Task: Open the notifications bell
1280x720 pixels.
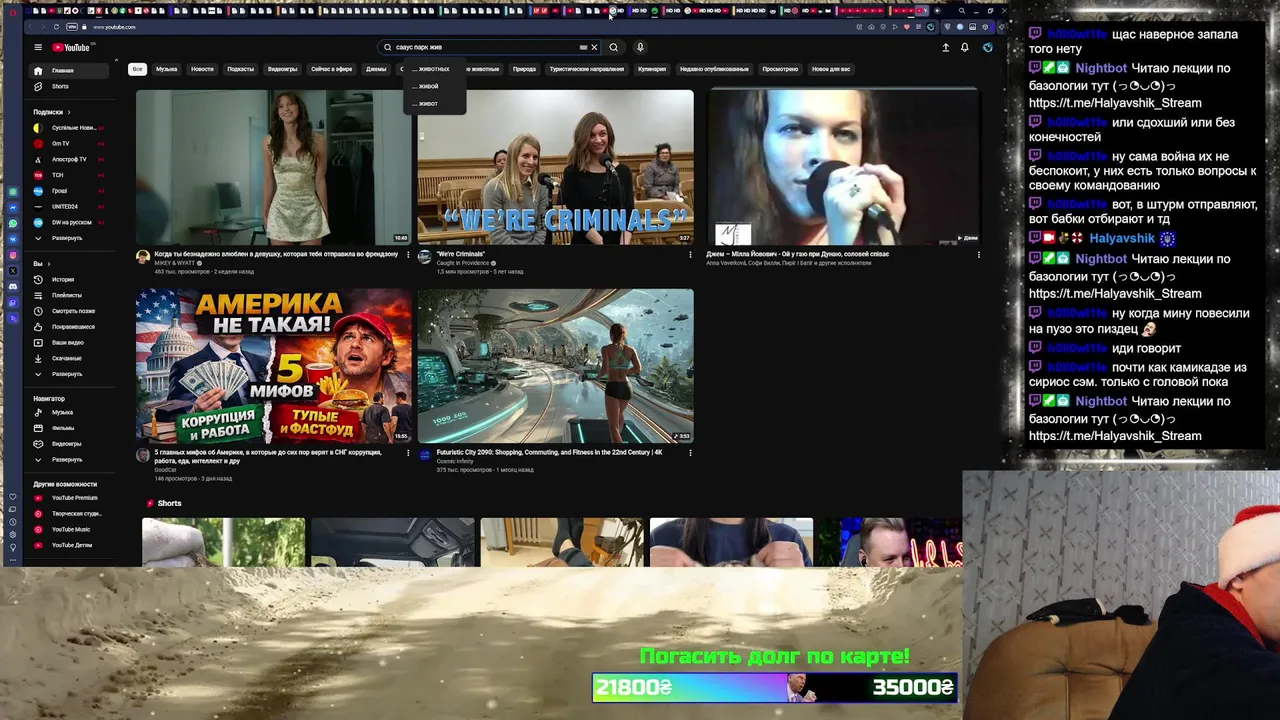Action: [x=965, y=47]
